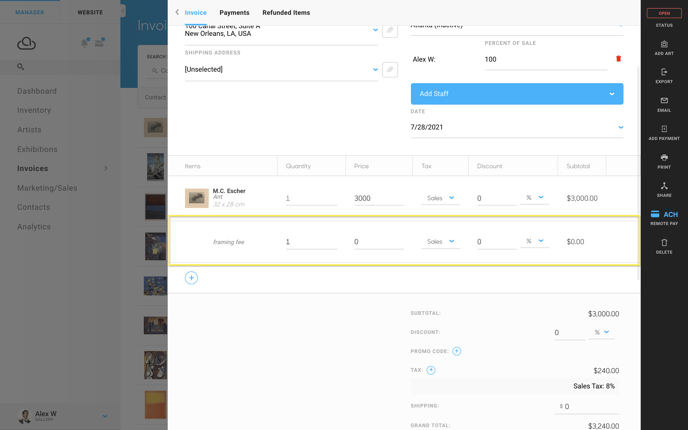Open the Shipping Address Unselected dropdown
Screen dimensions: 688x430
pyautogui.click(x=281, y=69)
